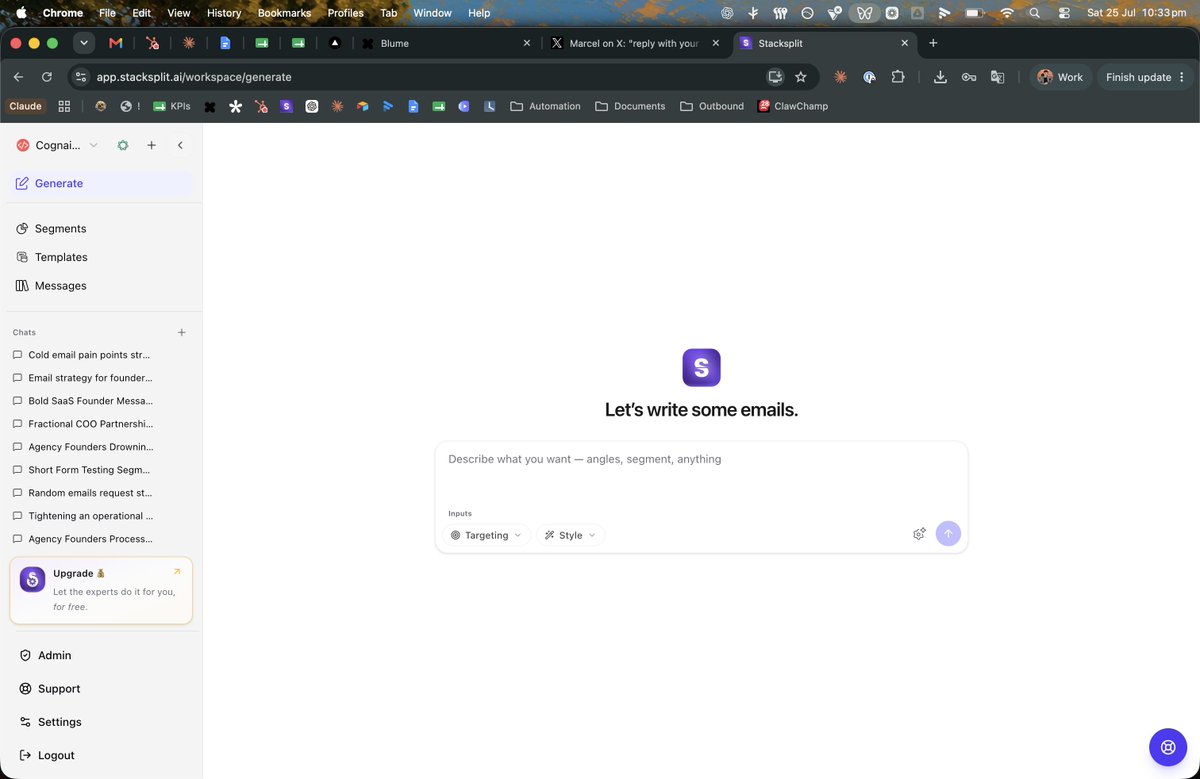Switch to the Blume tab
The height and width of the screenshot is (779, 1200).
click(x=445, y=43)
